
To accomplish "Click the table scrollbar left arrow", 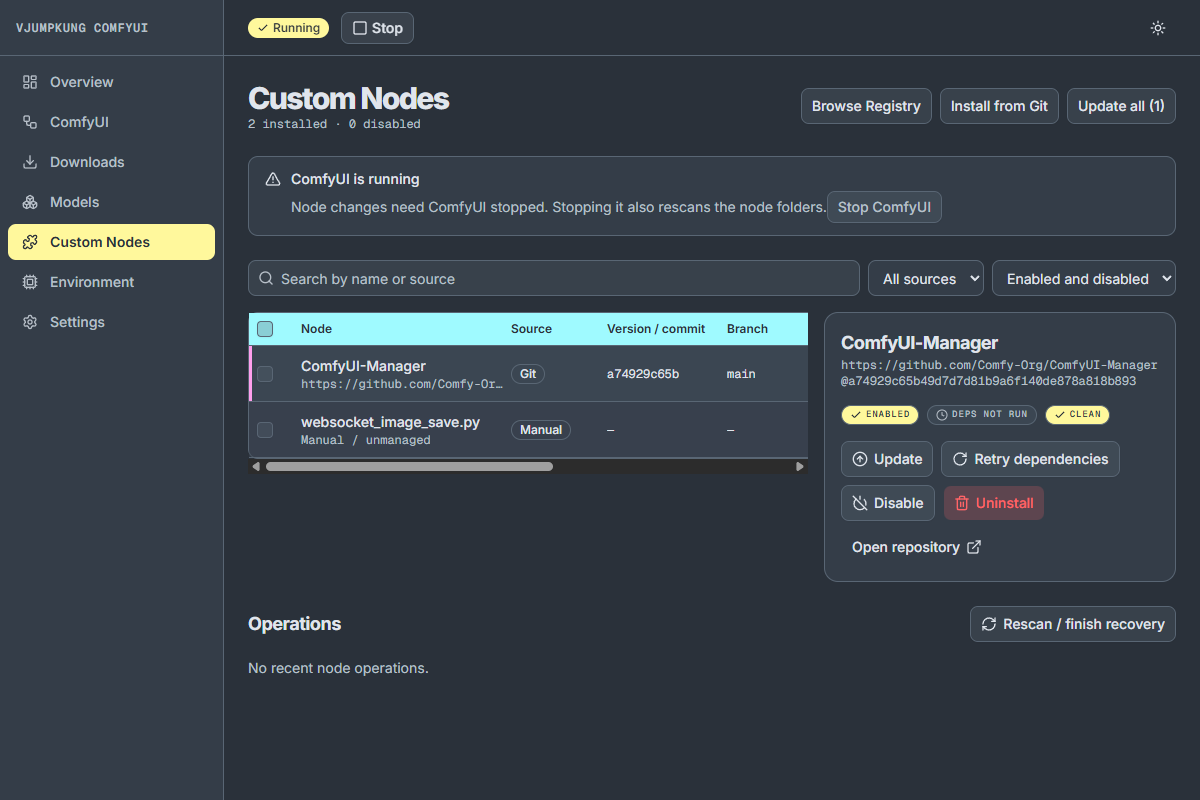I will (256, 466).
